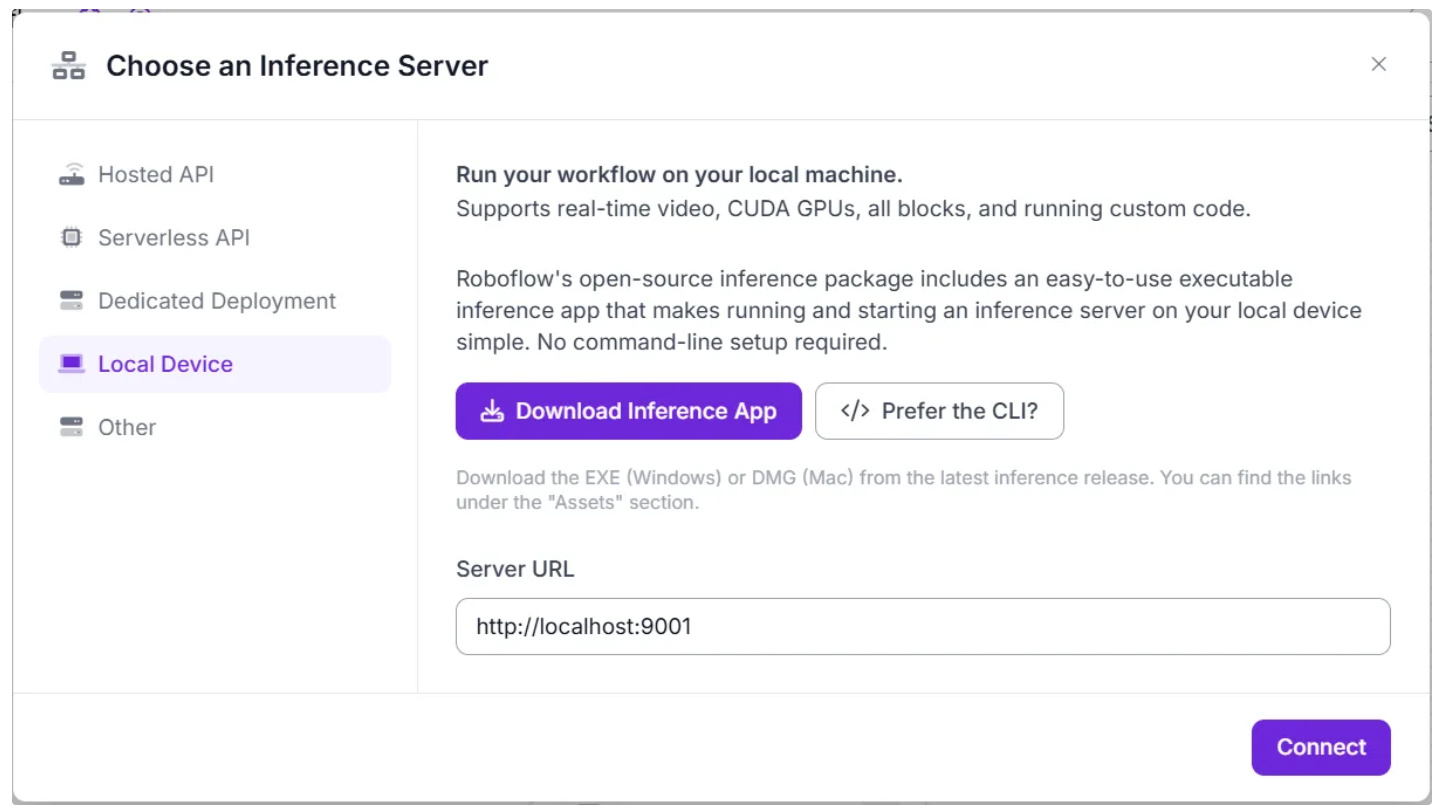Click the Other server icon in sidebar
Image resolution: width=1444 pixels, height=812 pixels.
coord(72,427)
